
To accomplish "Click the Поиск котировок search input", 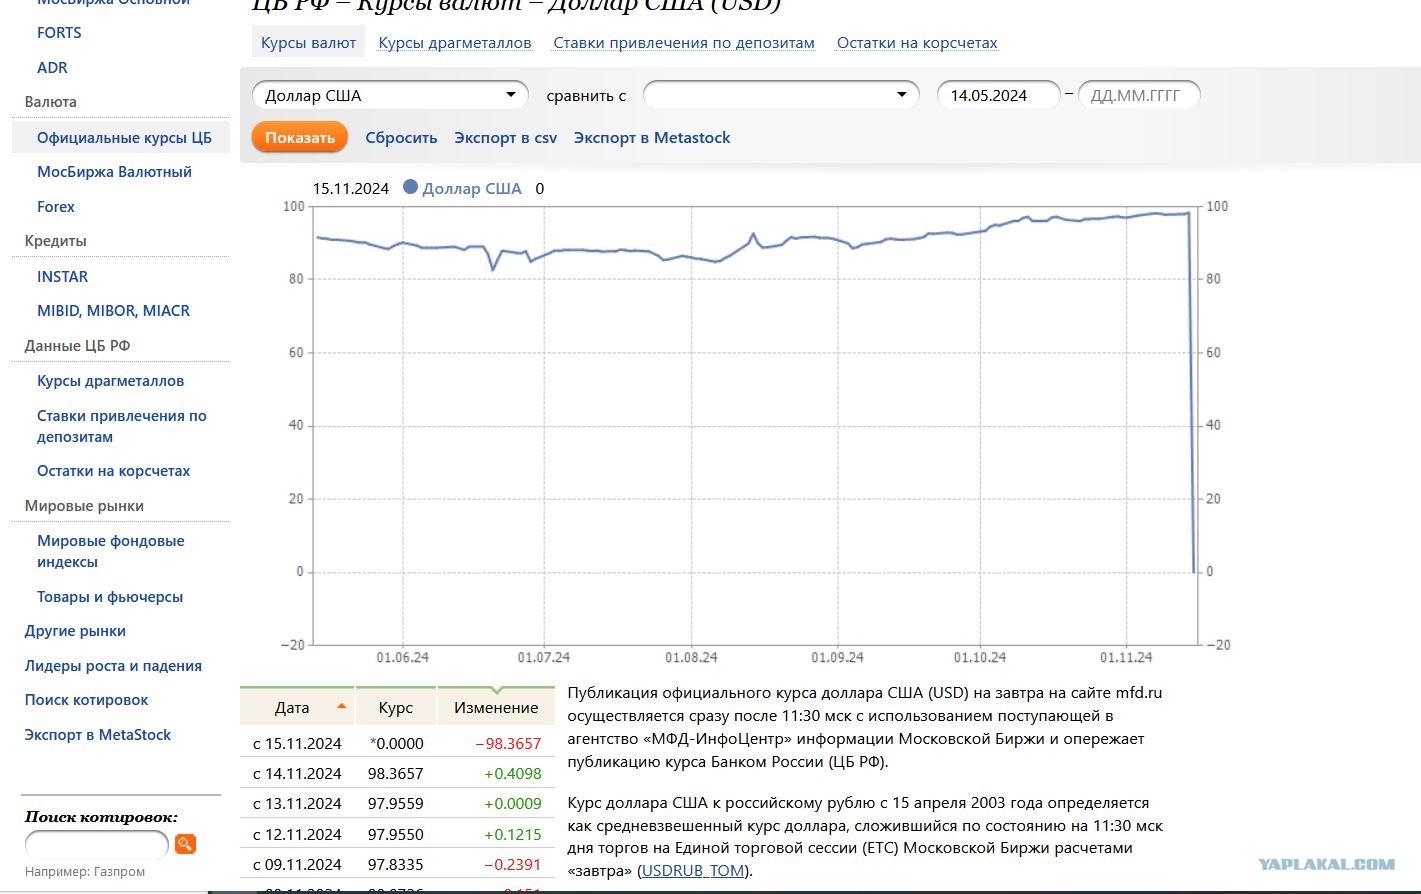I will 96,845.
